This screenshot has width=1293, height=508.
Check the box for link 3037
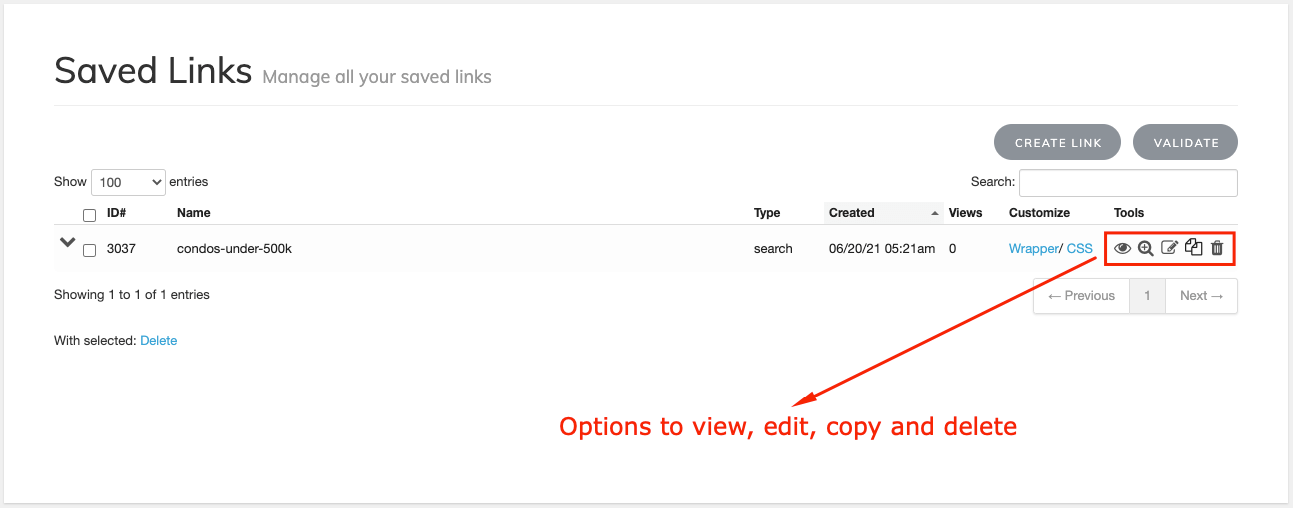[x=89, y=250]
